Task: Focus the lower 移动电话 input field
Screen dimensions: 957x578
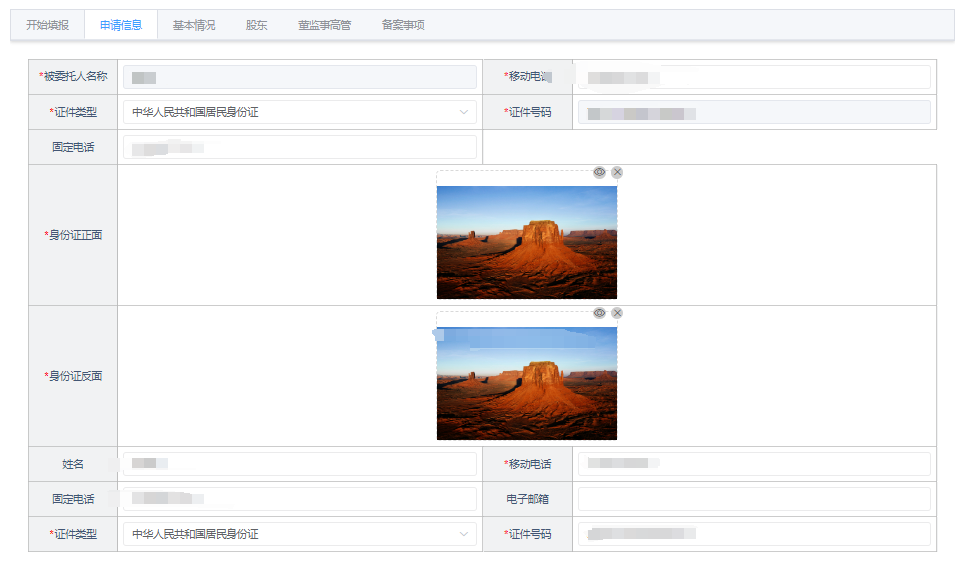Action: (754, 464)
